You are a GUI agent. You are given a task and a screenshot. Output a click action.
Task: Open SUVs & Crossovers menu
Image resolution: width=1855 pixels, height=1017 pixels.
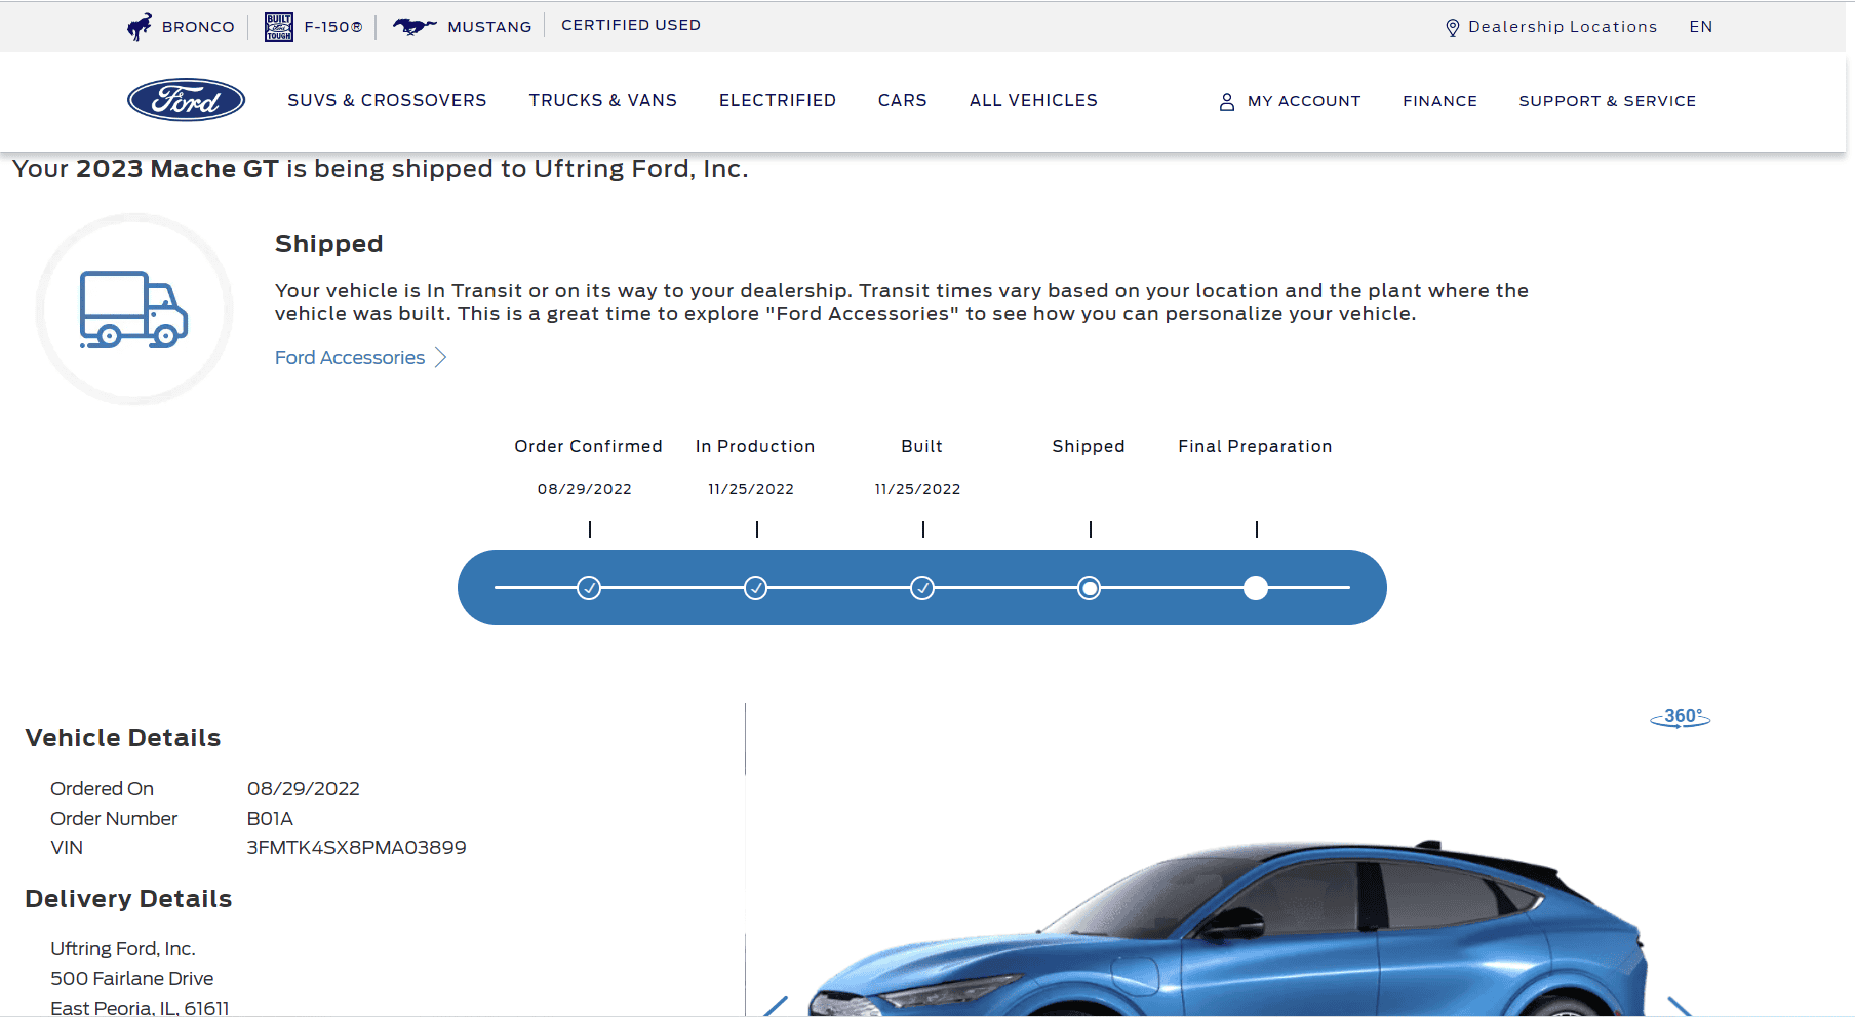point(387,100)
